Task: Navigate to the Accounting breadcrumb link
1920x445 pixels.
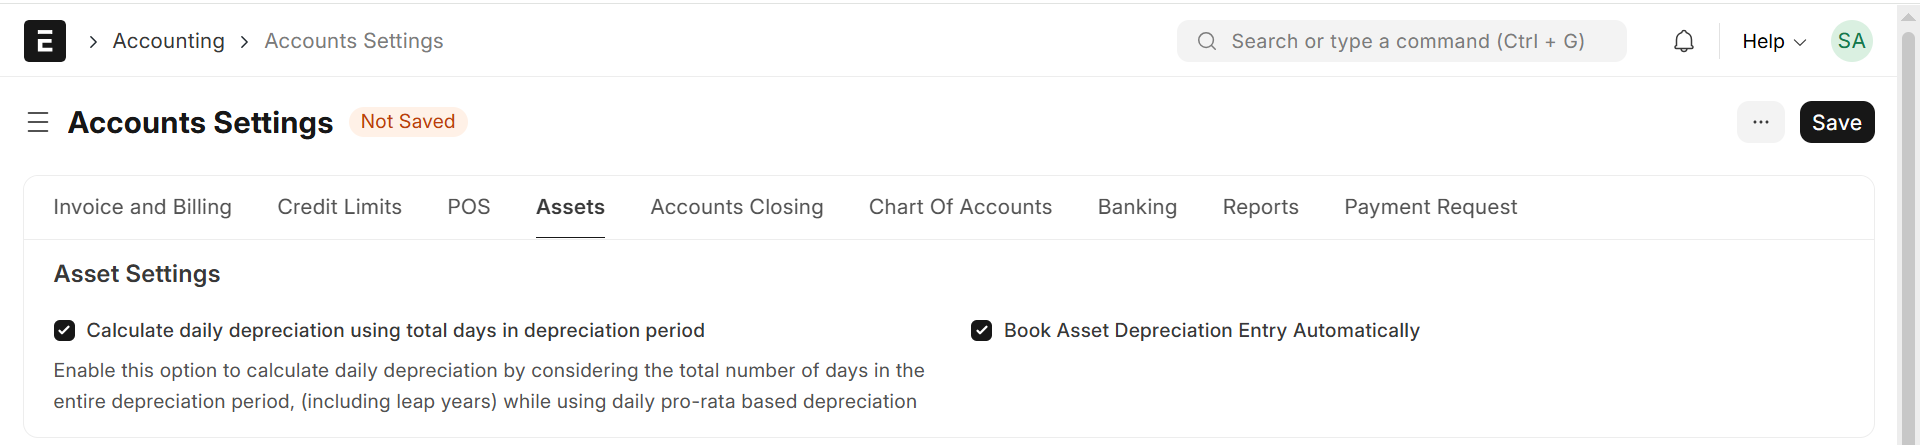Action: [168, 41]
